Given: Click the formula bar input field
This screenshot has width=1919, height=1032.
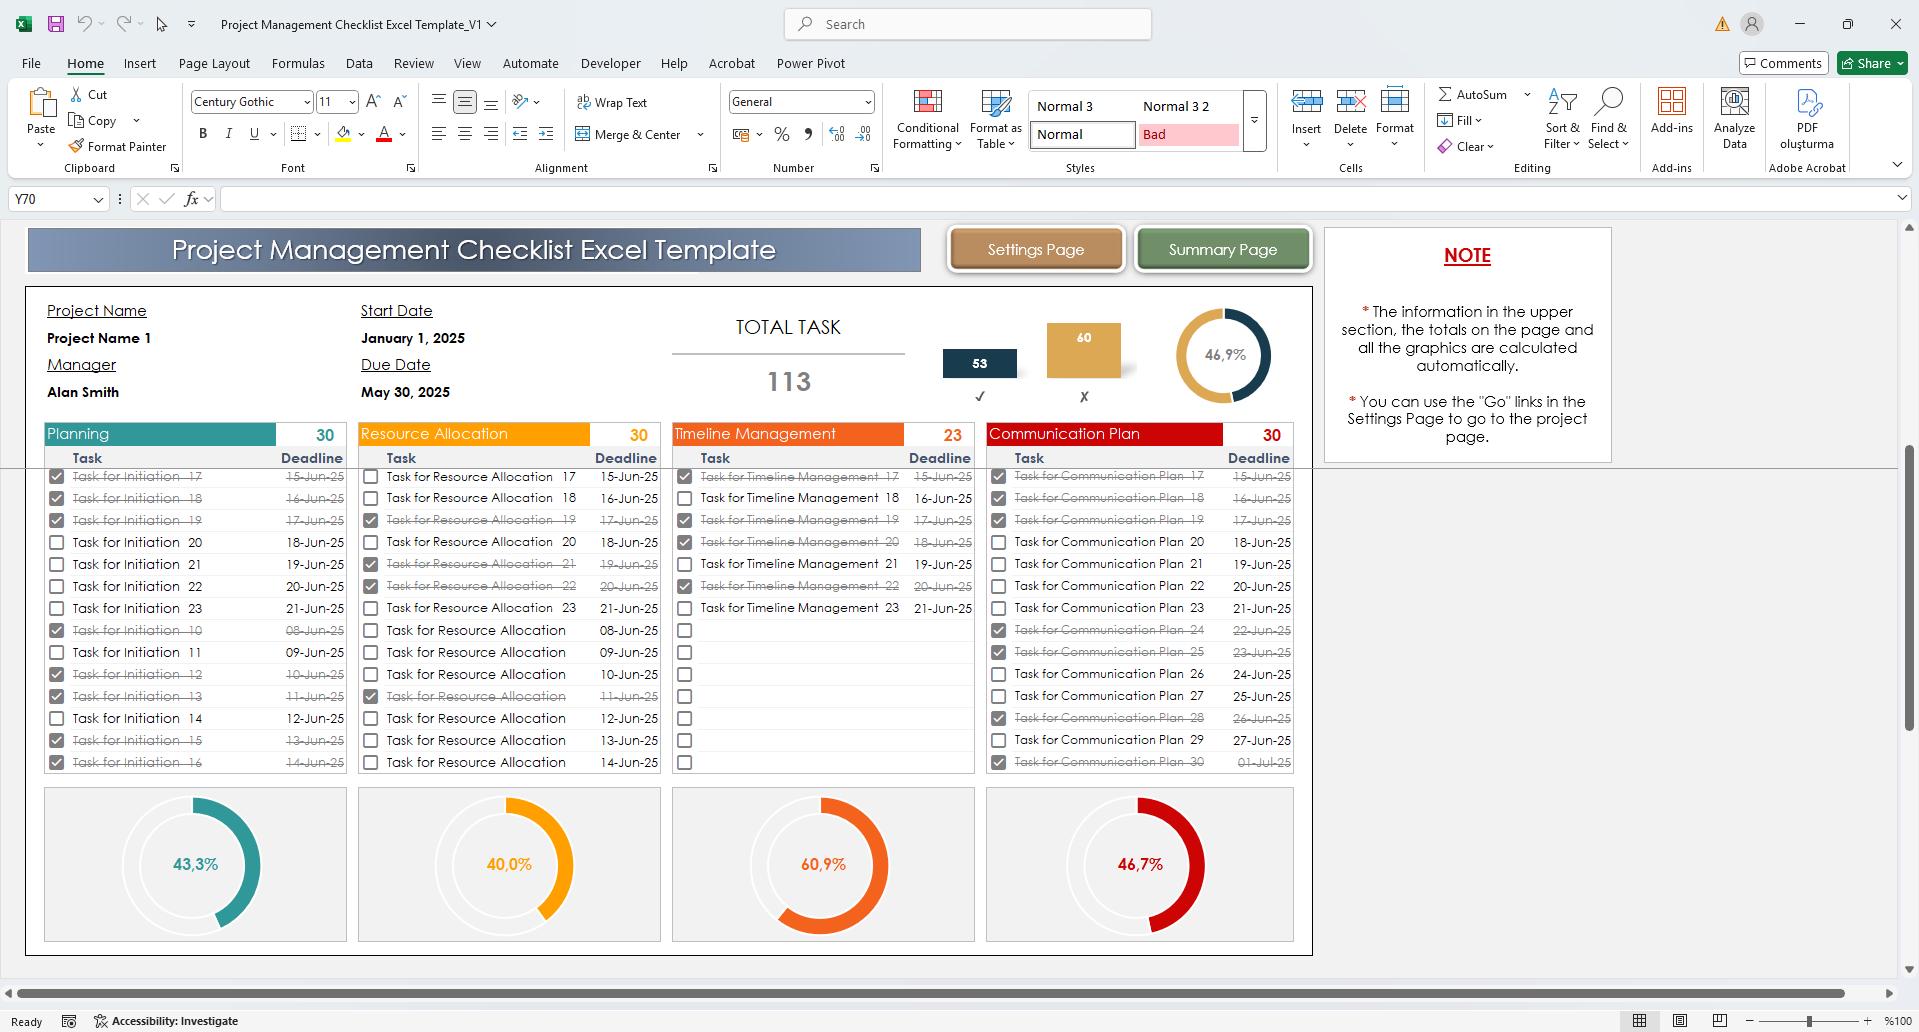Looking at the screenshot, I should pos(1055,199).
